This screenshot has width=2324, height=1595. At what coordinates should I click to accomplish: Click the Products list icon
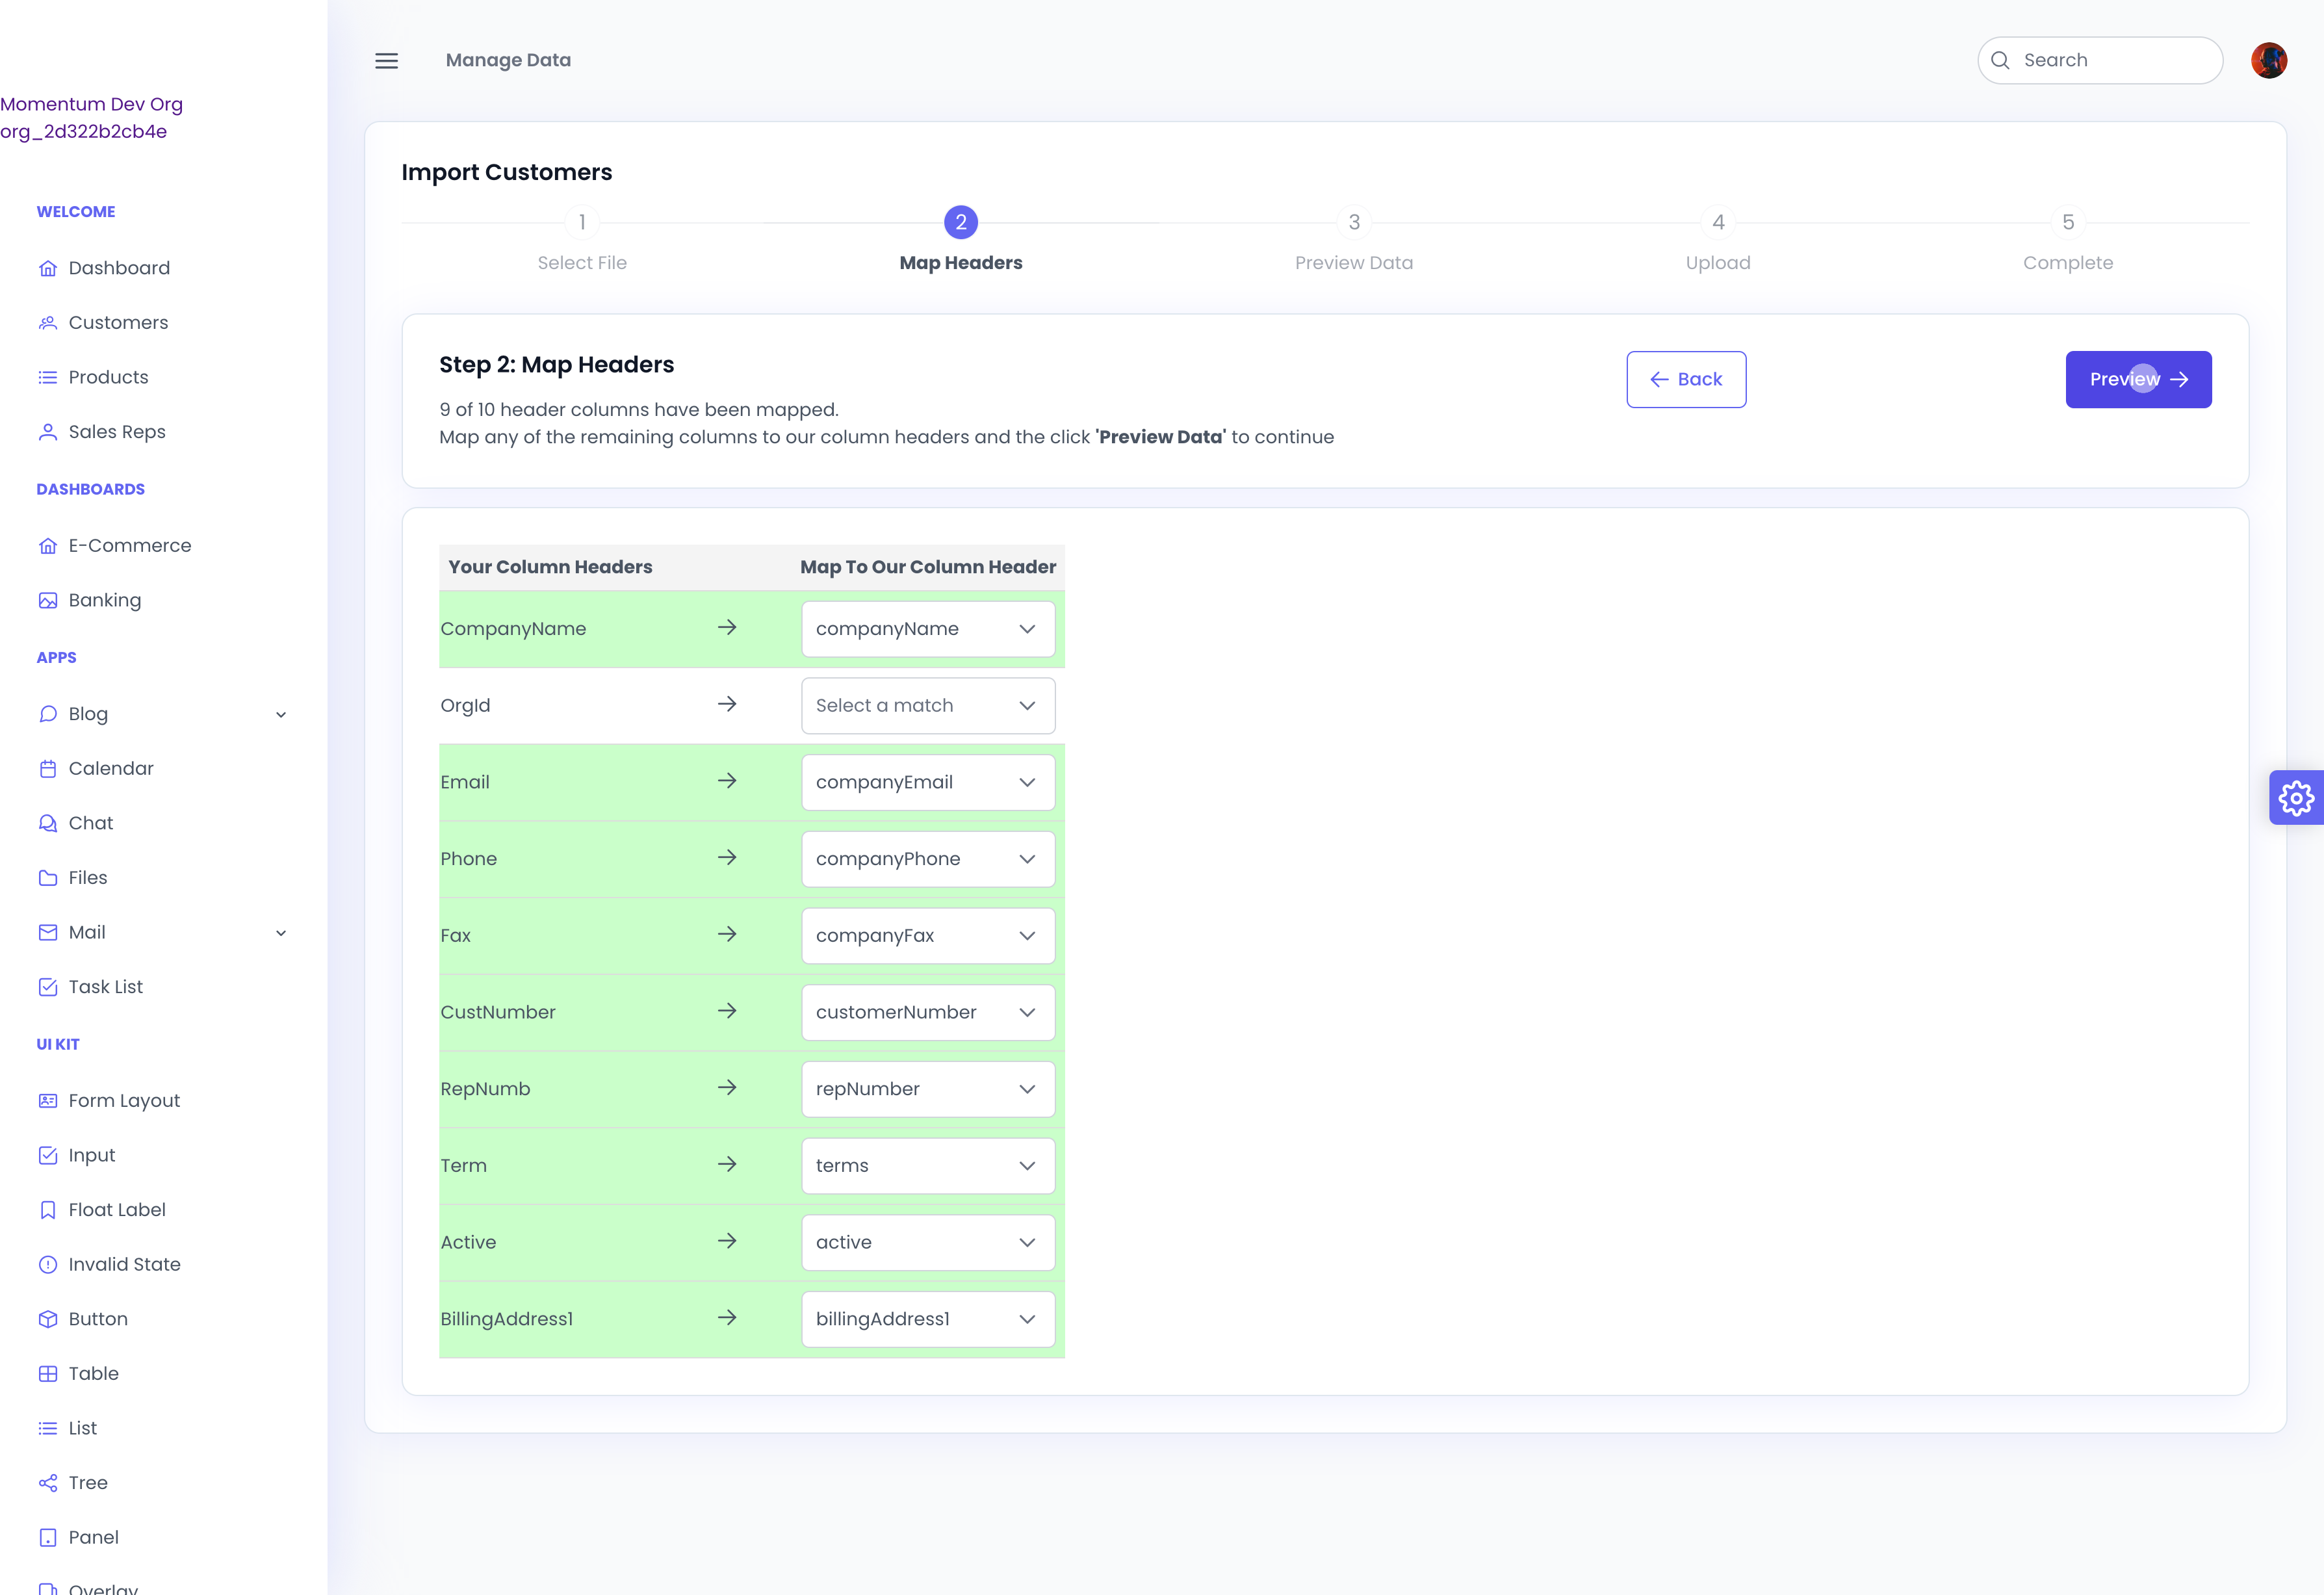(48, 377)
